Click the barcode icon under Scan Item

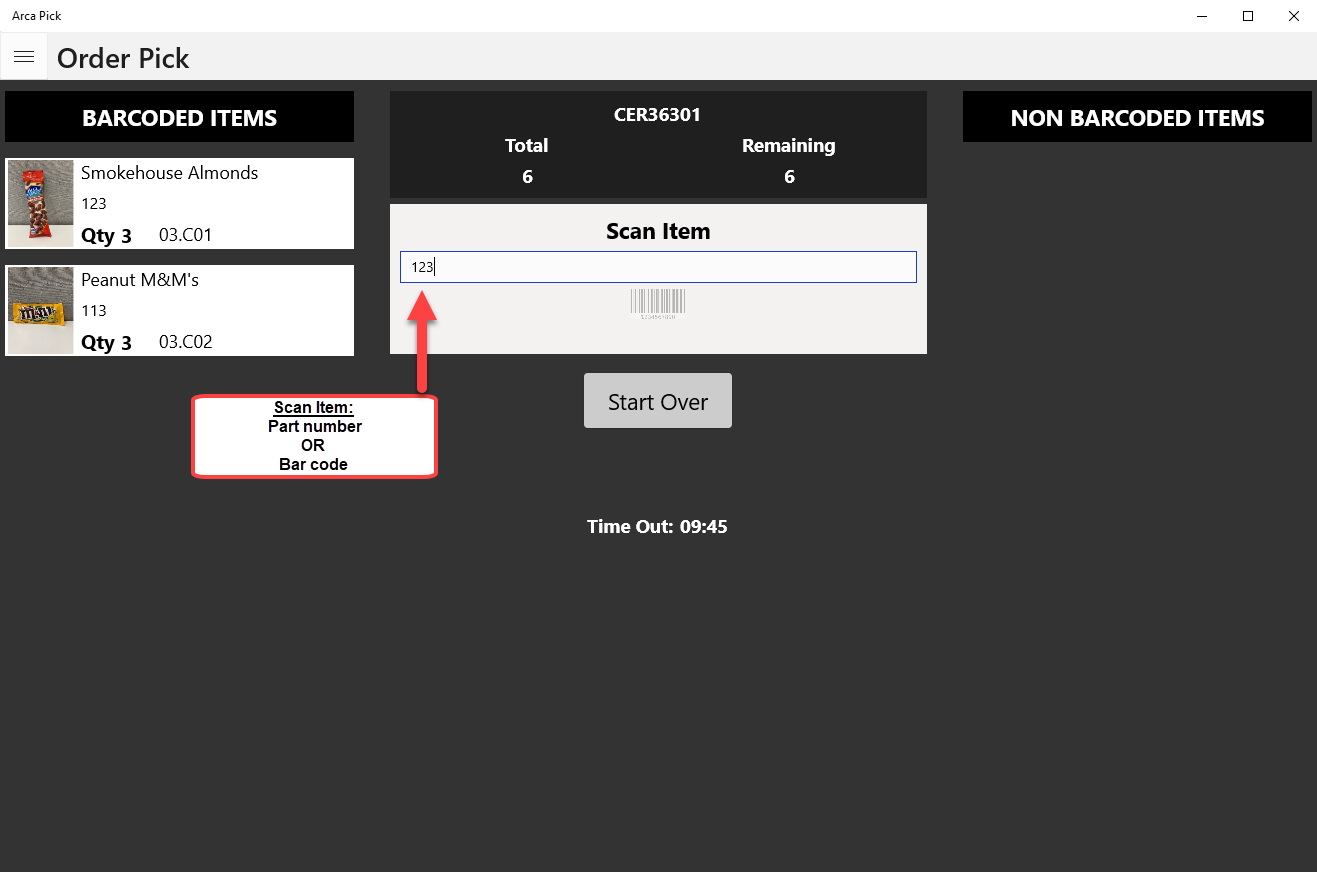(x=658, y=304)
